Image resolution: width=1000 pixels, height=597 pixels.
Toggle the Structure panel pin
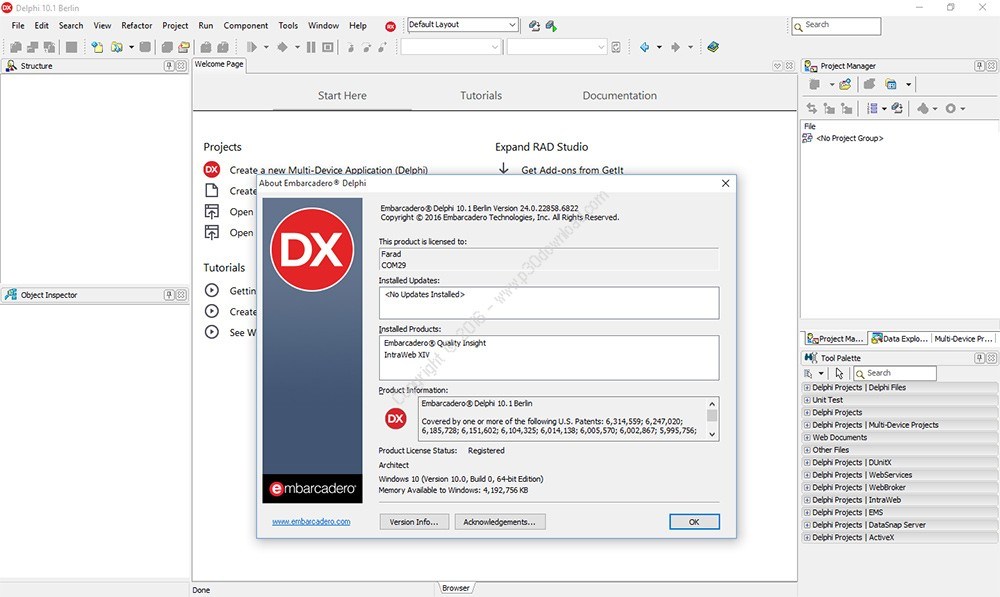tap(169, 66)
